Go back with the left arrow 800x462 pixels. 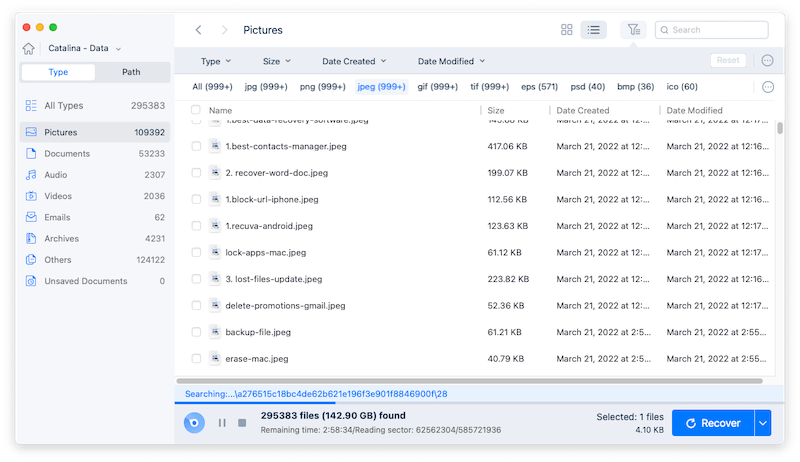pos(198,30)
